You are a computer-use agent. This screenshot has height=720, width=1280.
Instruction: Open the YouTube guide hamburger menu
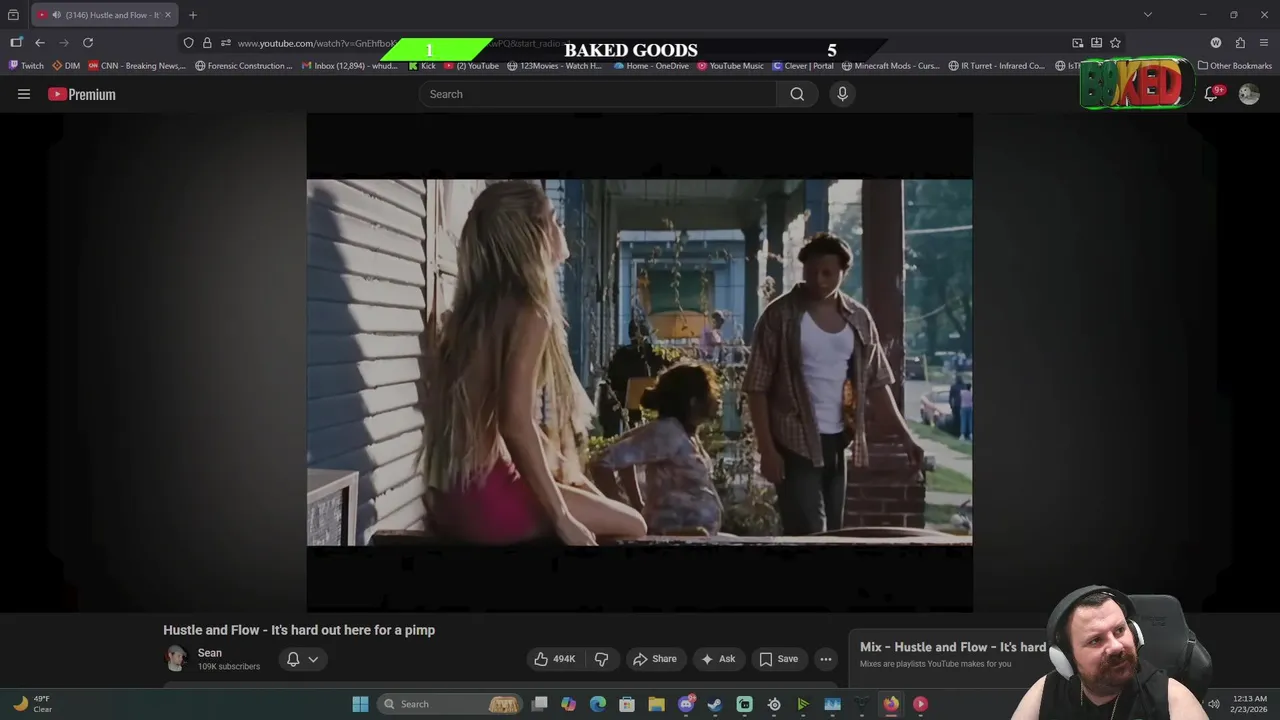pyautogui.click(x=24, y=94)
